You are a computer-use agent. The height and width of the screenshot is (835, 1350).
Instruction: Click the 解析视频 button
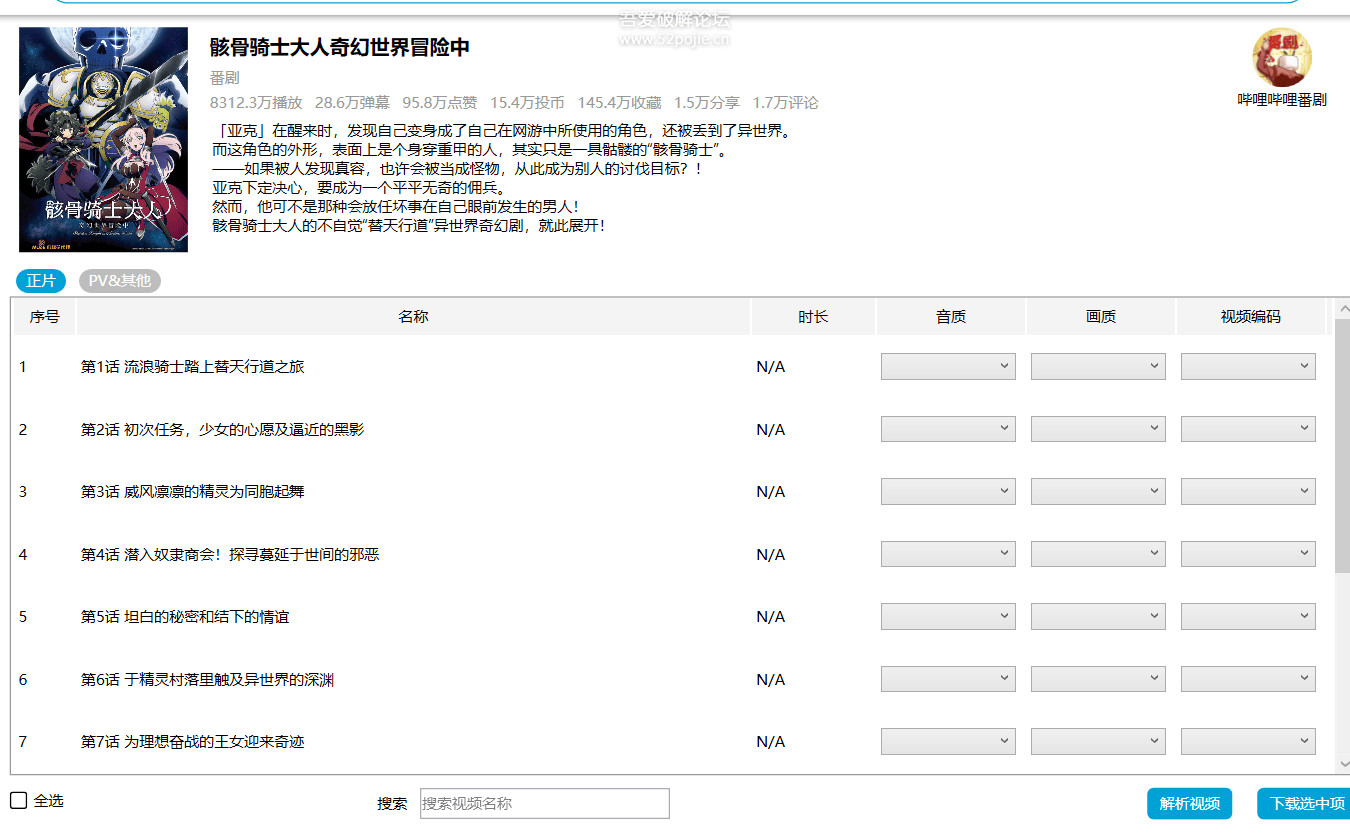click(x=1189, y=803)
